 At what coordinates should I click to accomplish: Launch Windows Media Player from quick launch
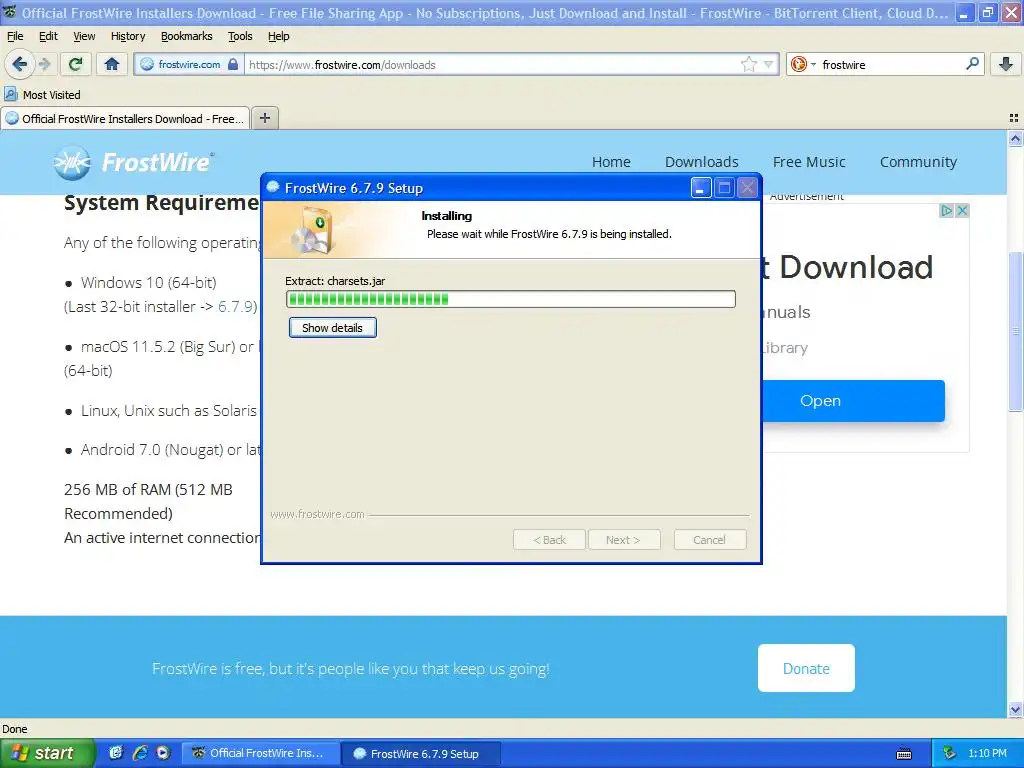tap(163, 753)
